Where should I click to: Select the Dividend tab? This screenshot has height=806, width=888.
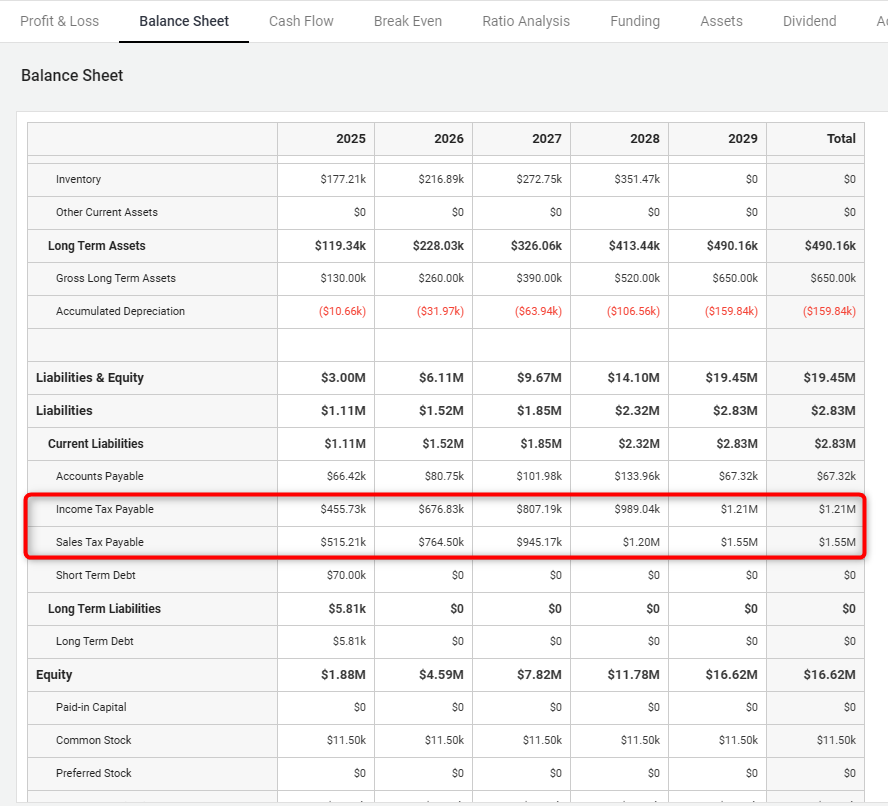point(809,21)
